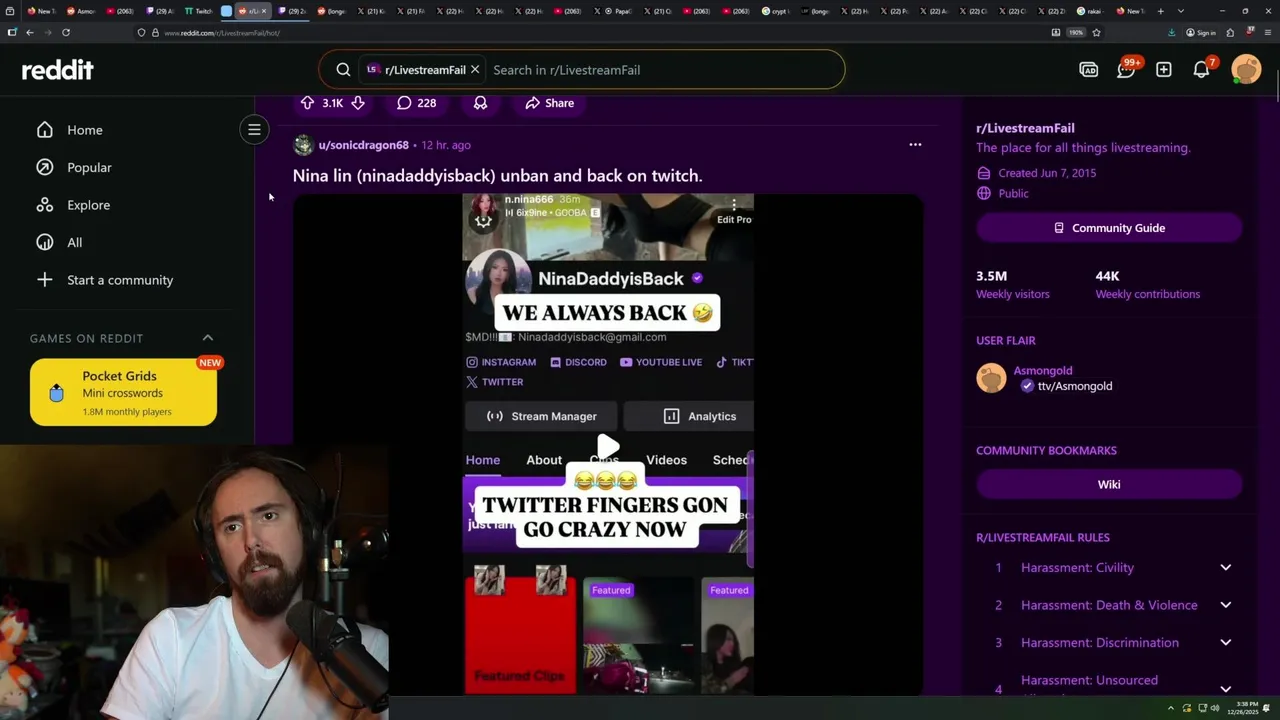Click the award icon on the post
The height and width of the screenshot is (720, 1280).
click(480, 103)
